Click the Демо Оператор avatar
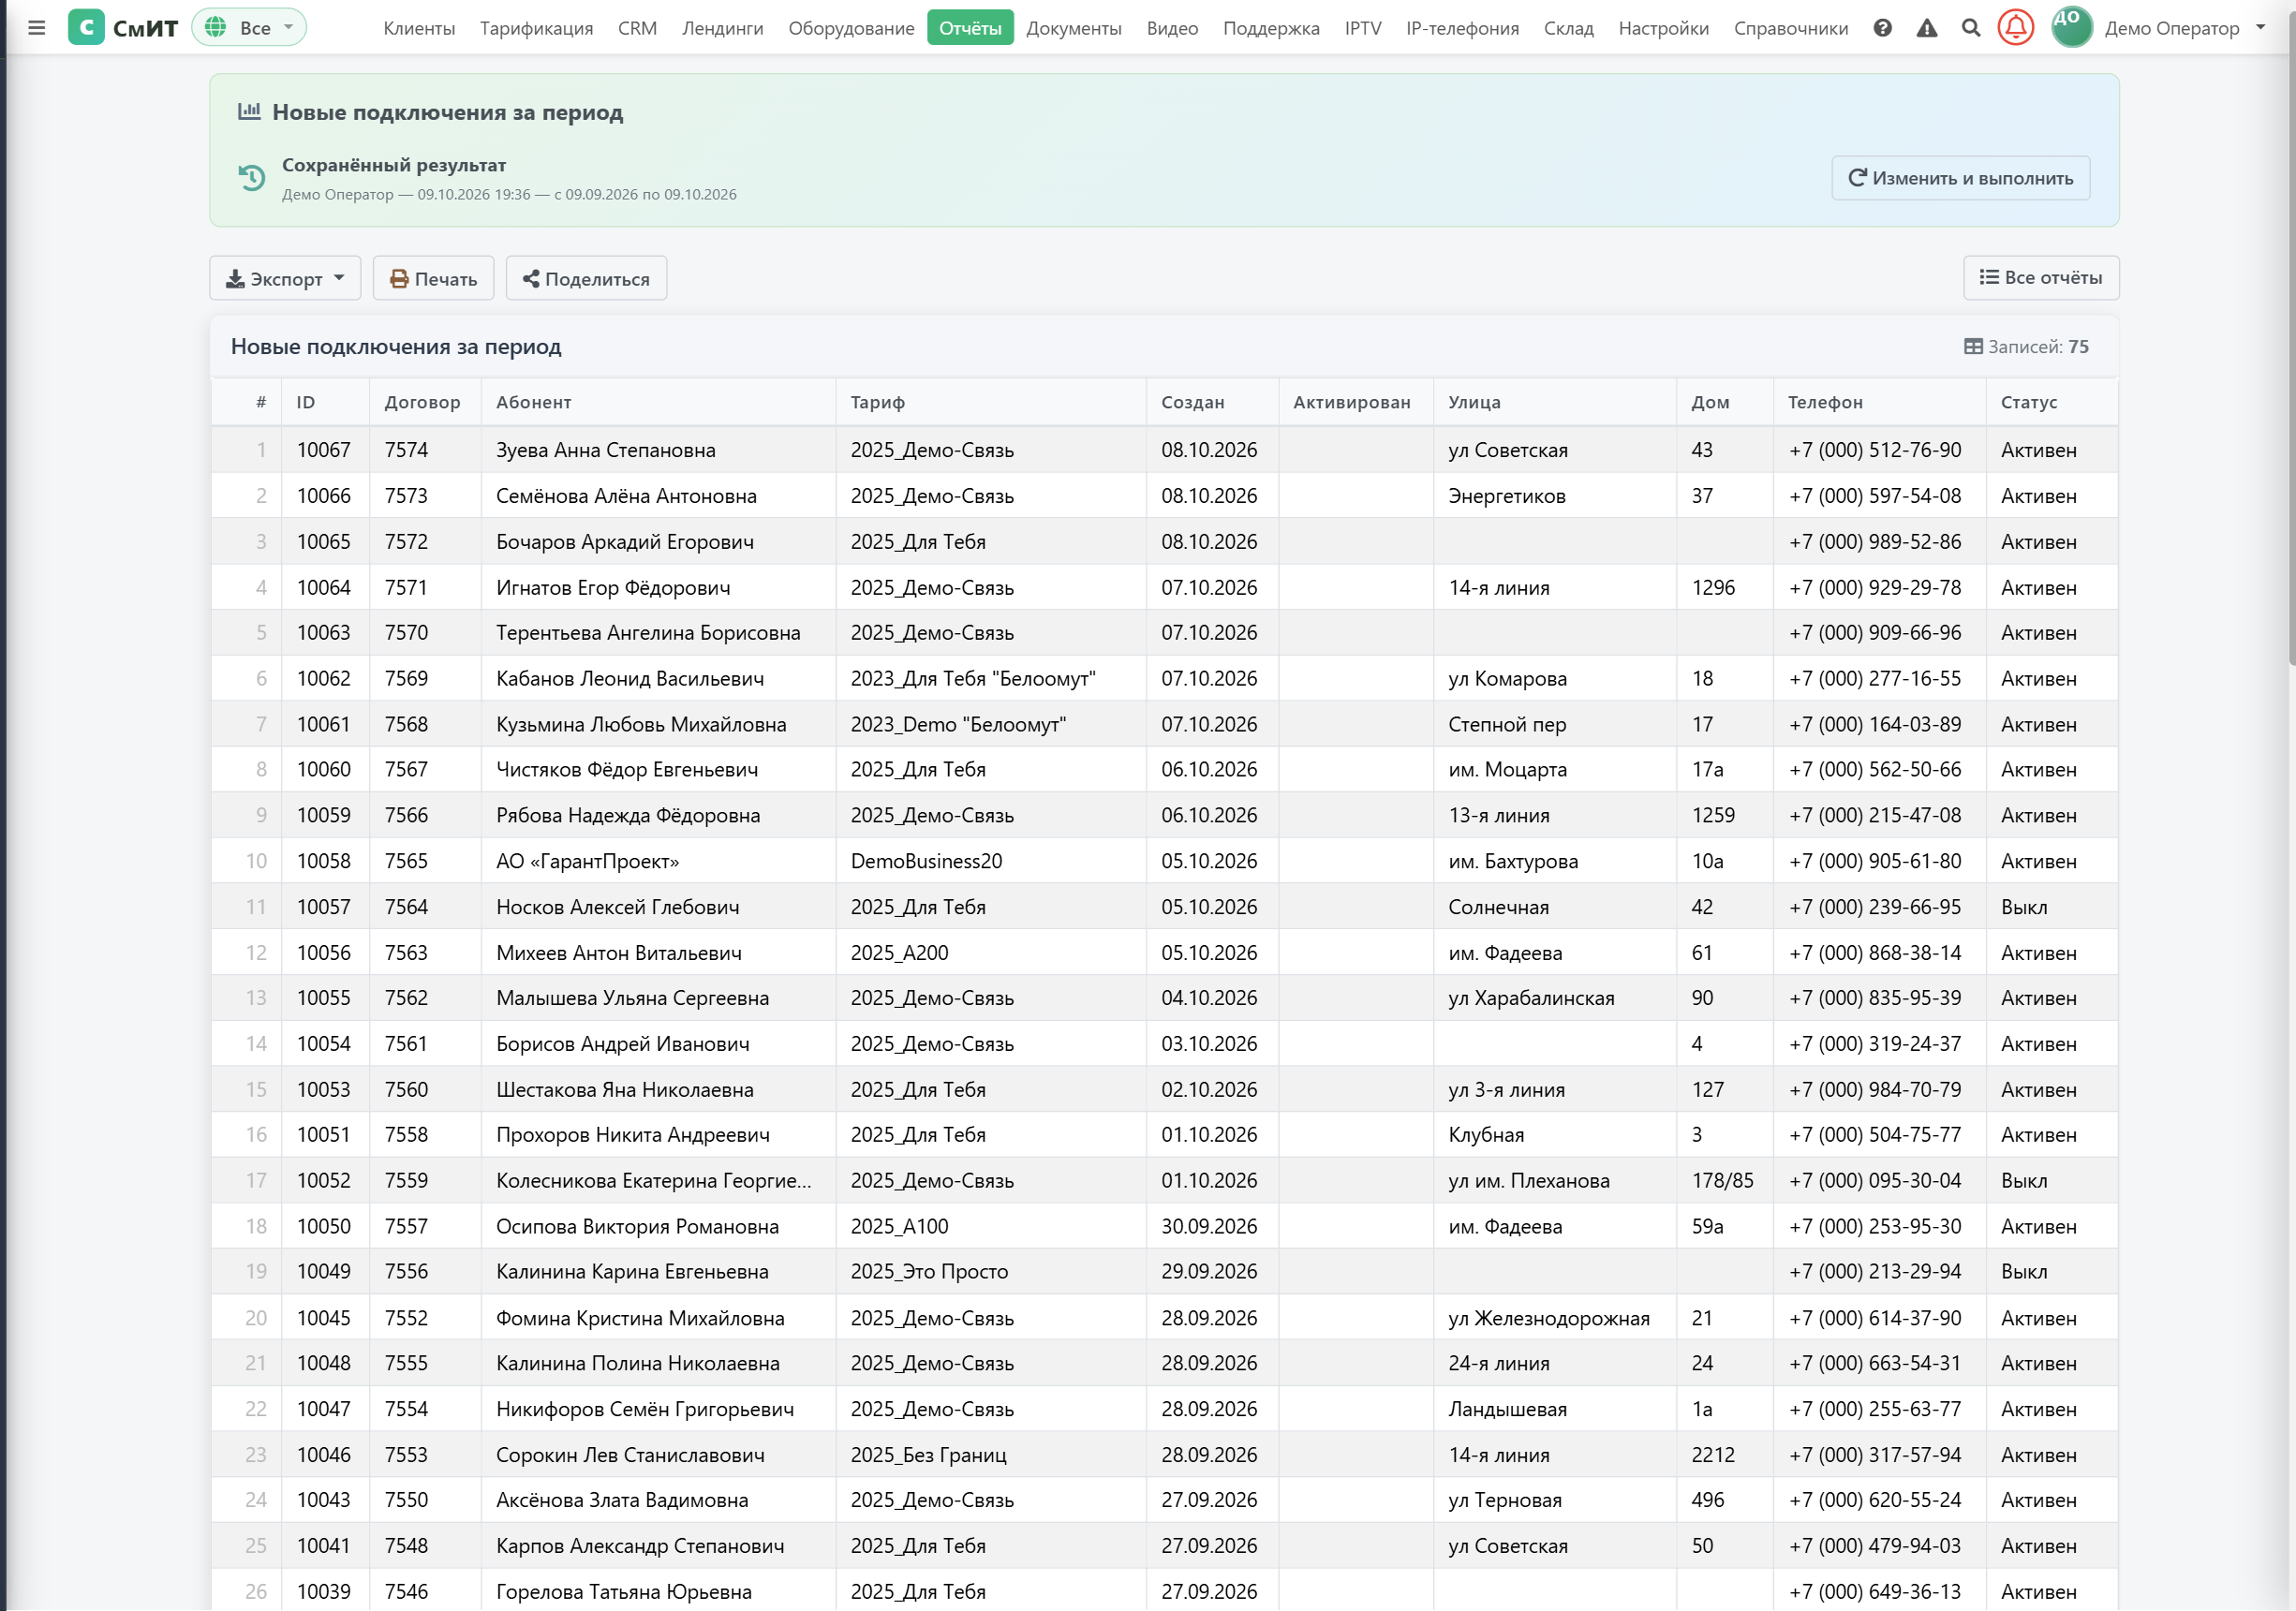The height and width of the screenshot is (1611, 2296). 2071,27
